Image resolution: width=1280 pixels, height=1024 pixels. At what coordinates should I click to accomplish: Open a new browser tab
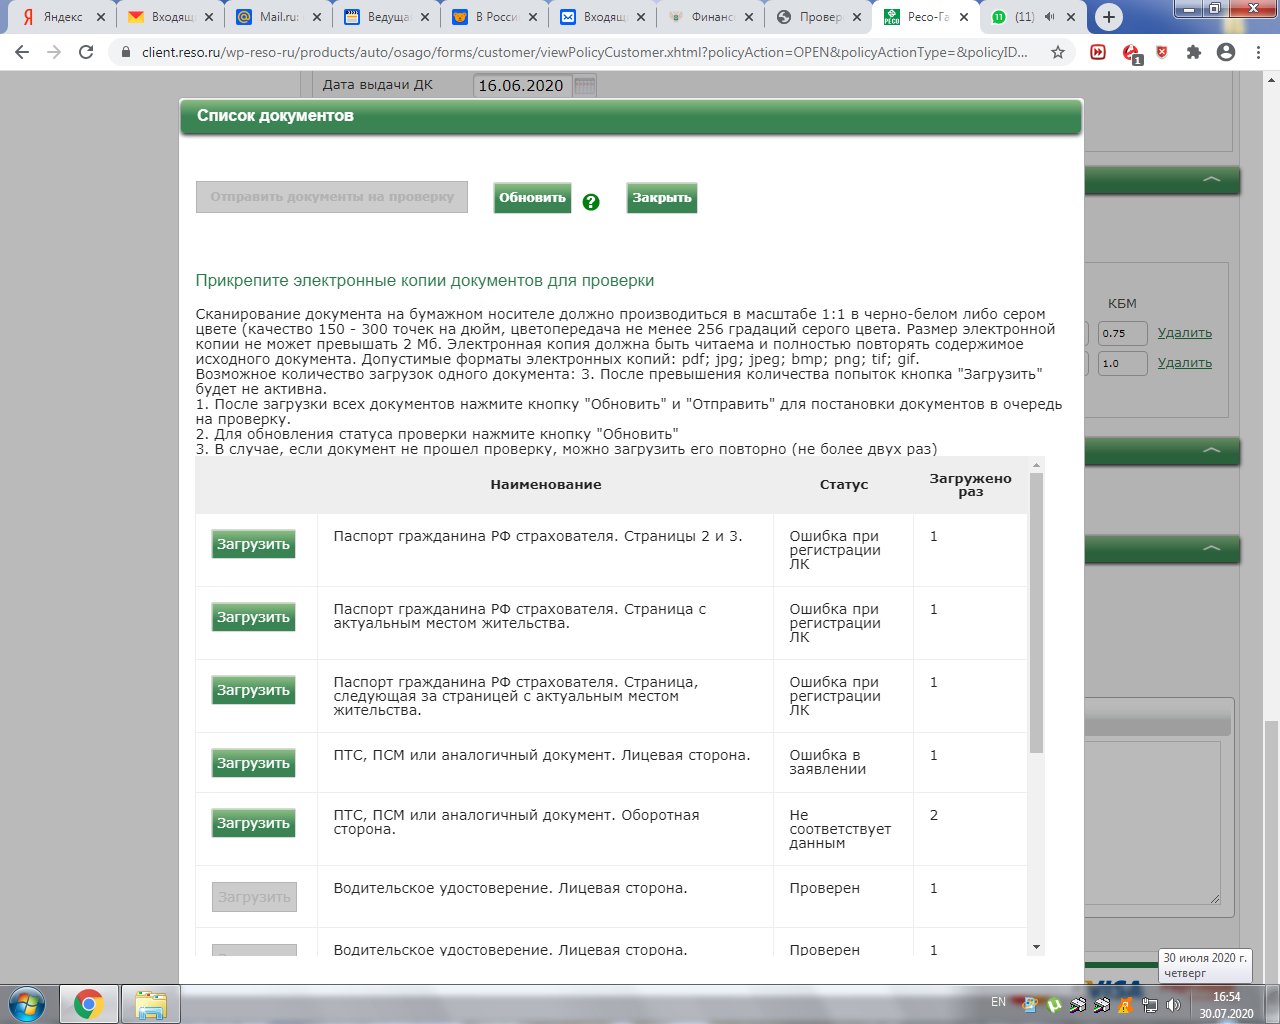(1108, 17)
